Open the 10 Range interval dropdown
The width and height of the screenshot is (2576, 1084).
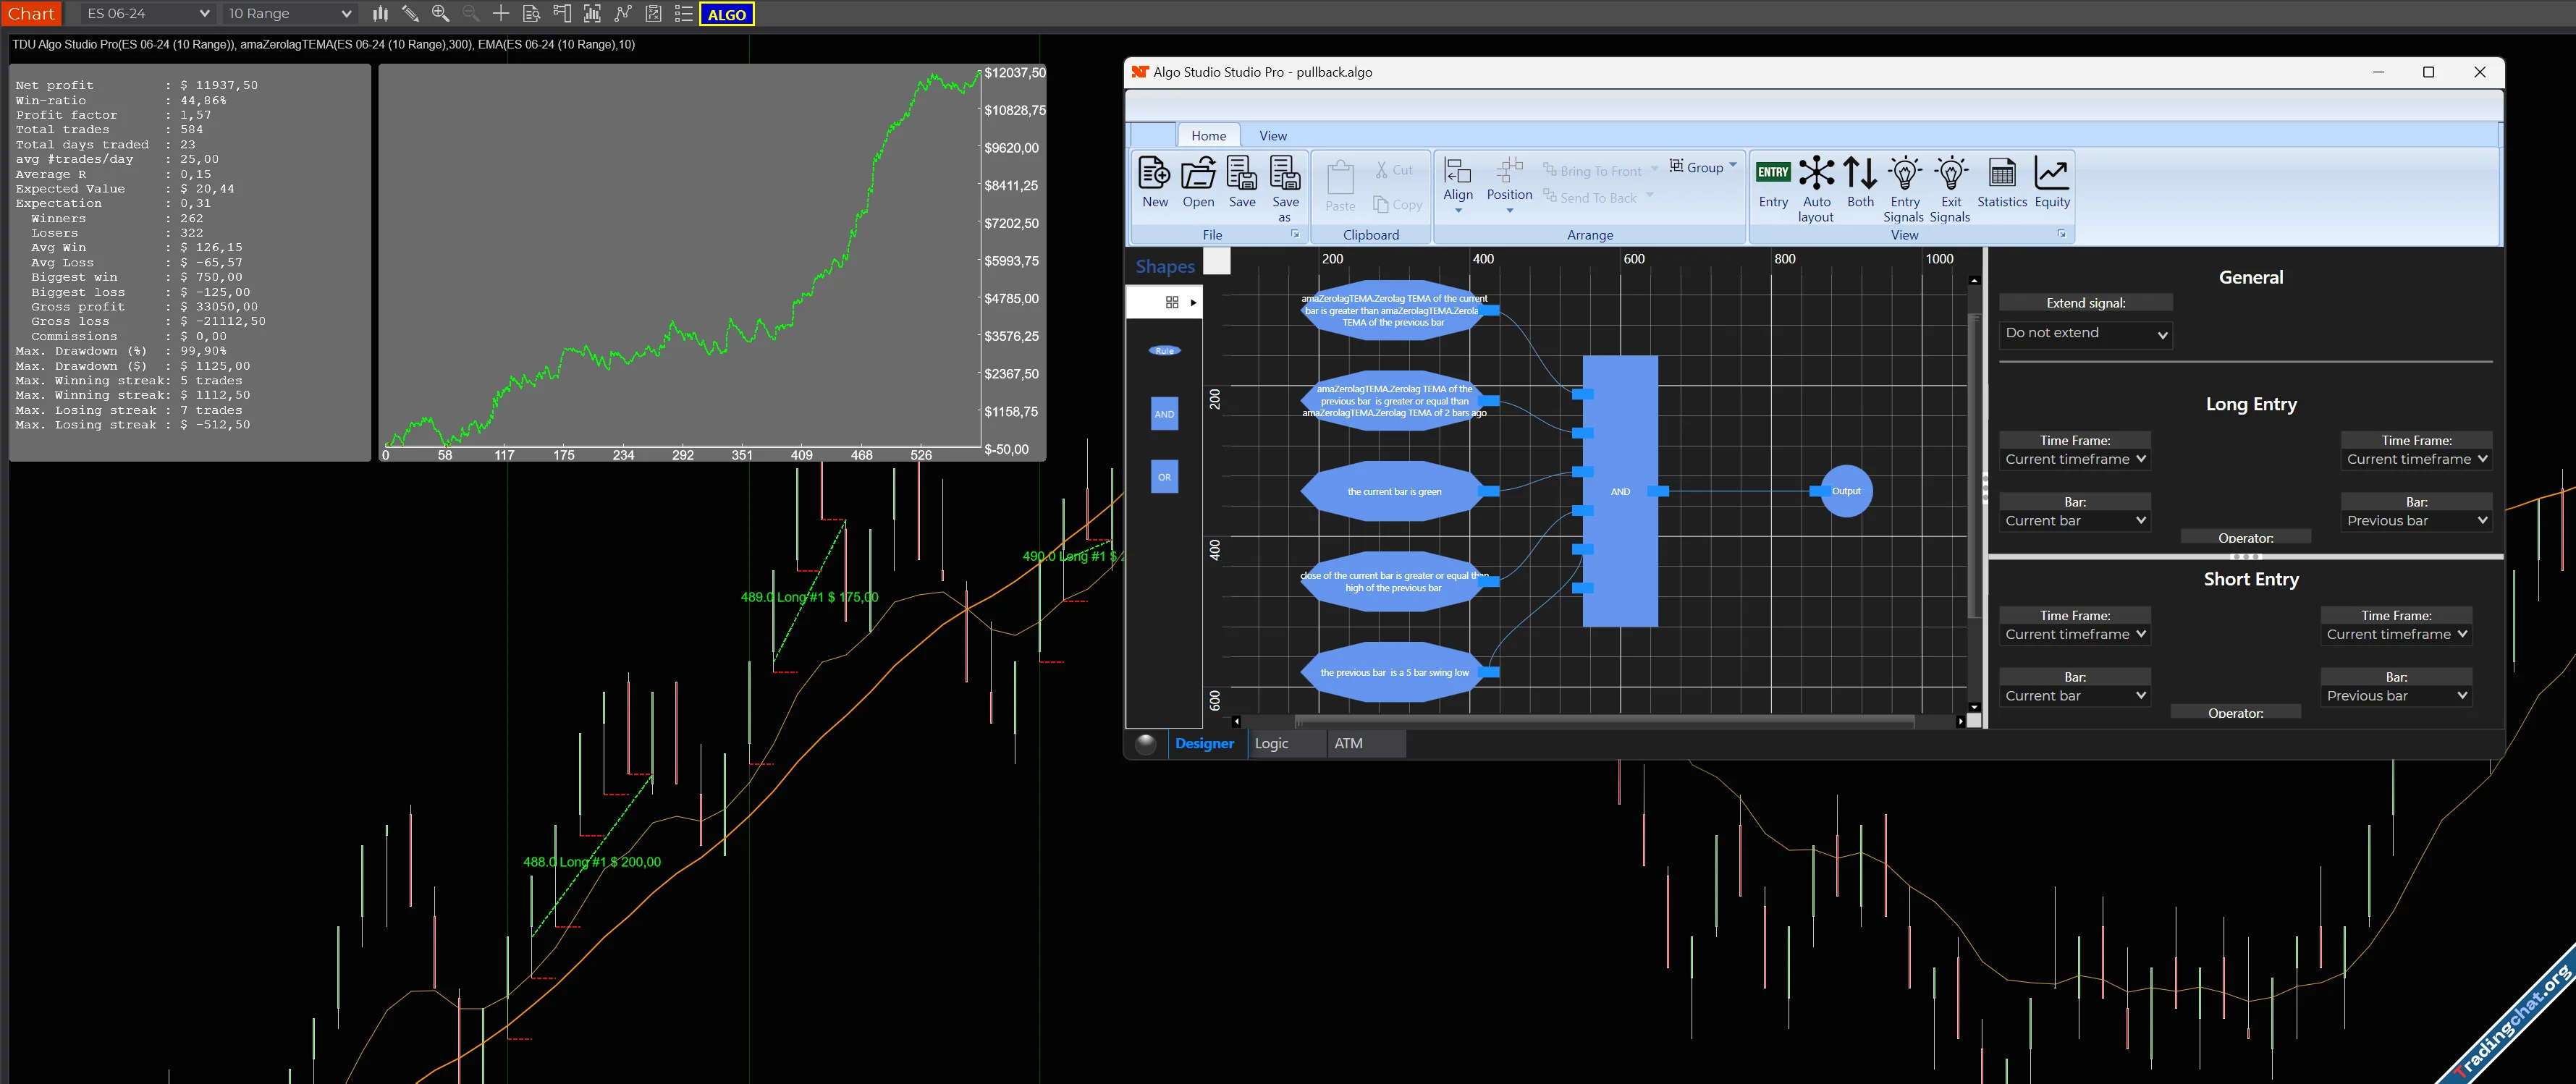tap(289, 14)
